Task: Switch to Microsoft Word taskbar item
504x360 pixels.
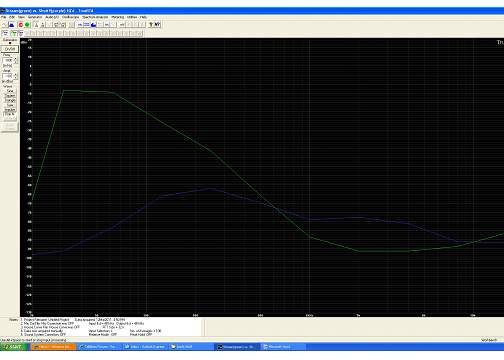Action: tap(283, 347)
